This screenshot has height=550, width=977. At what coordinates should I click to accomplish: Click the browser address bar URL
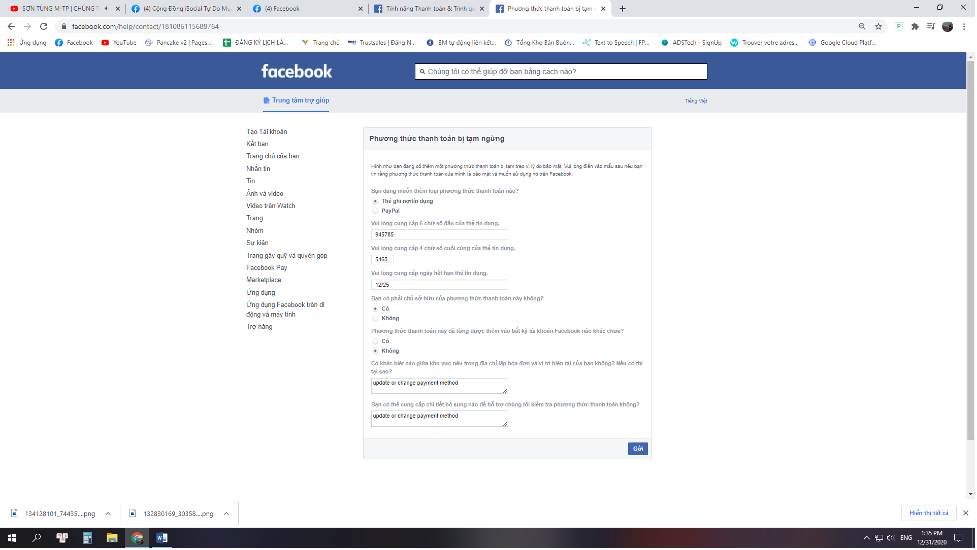145,26
